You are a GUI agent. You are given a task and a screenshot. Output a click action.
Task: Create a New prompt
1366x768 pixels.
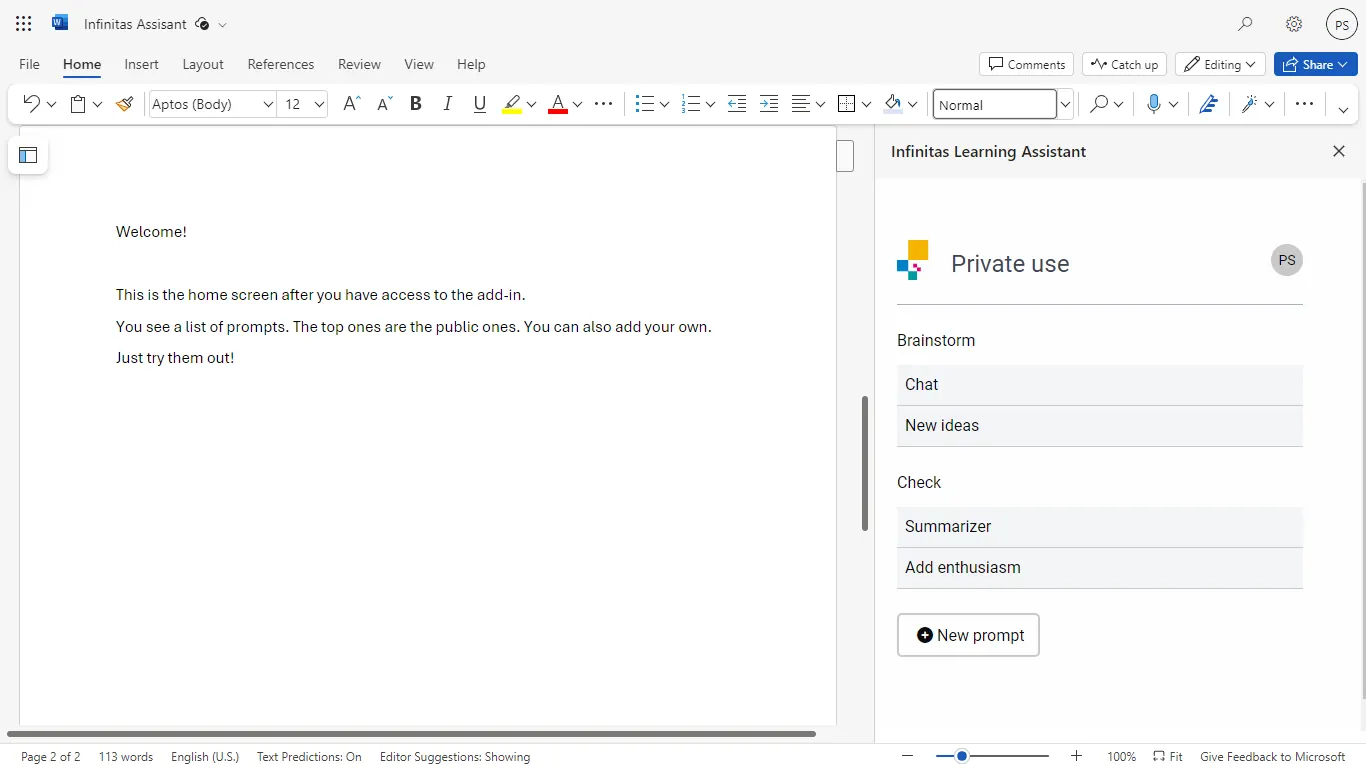[x=968, y=635]
